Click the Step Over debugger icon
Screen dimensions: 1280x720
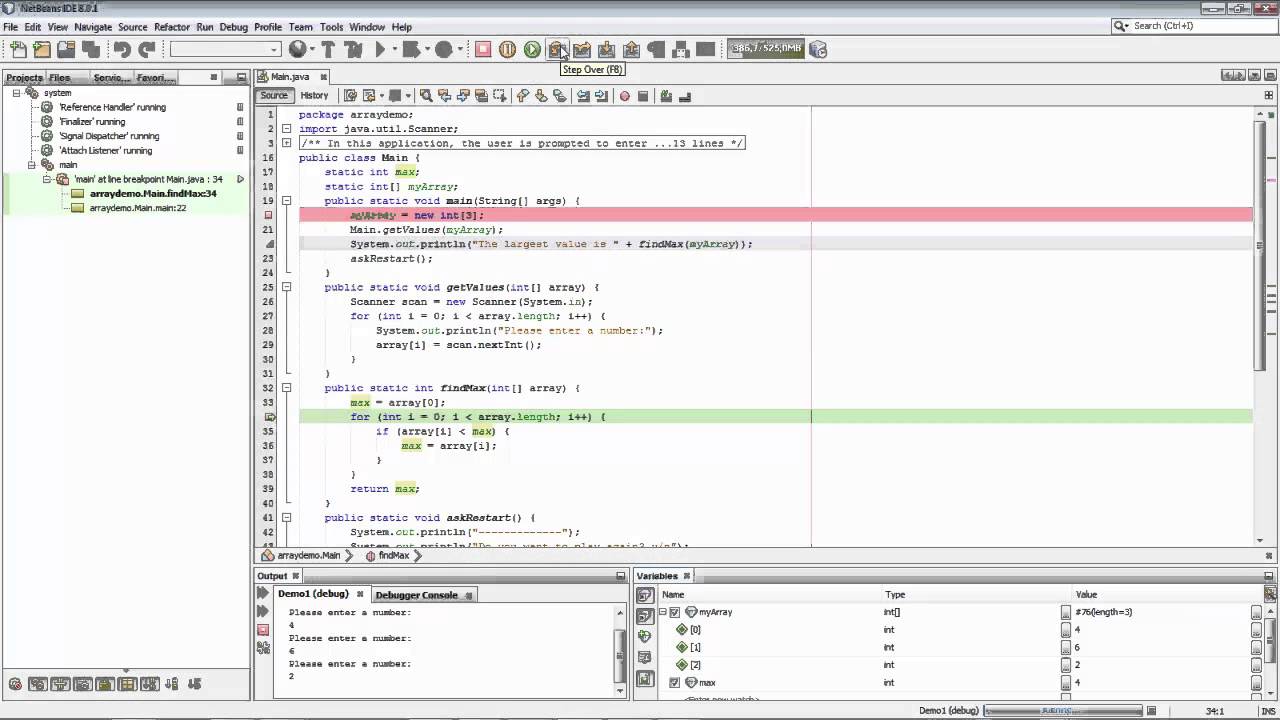[x=557, y=49]
